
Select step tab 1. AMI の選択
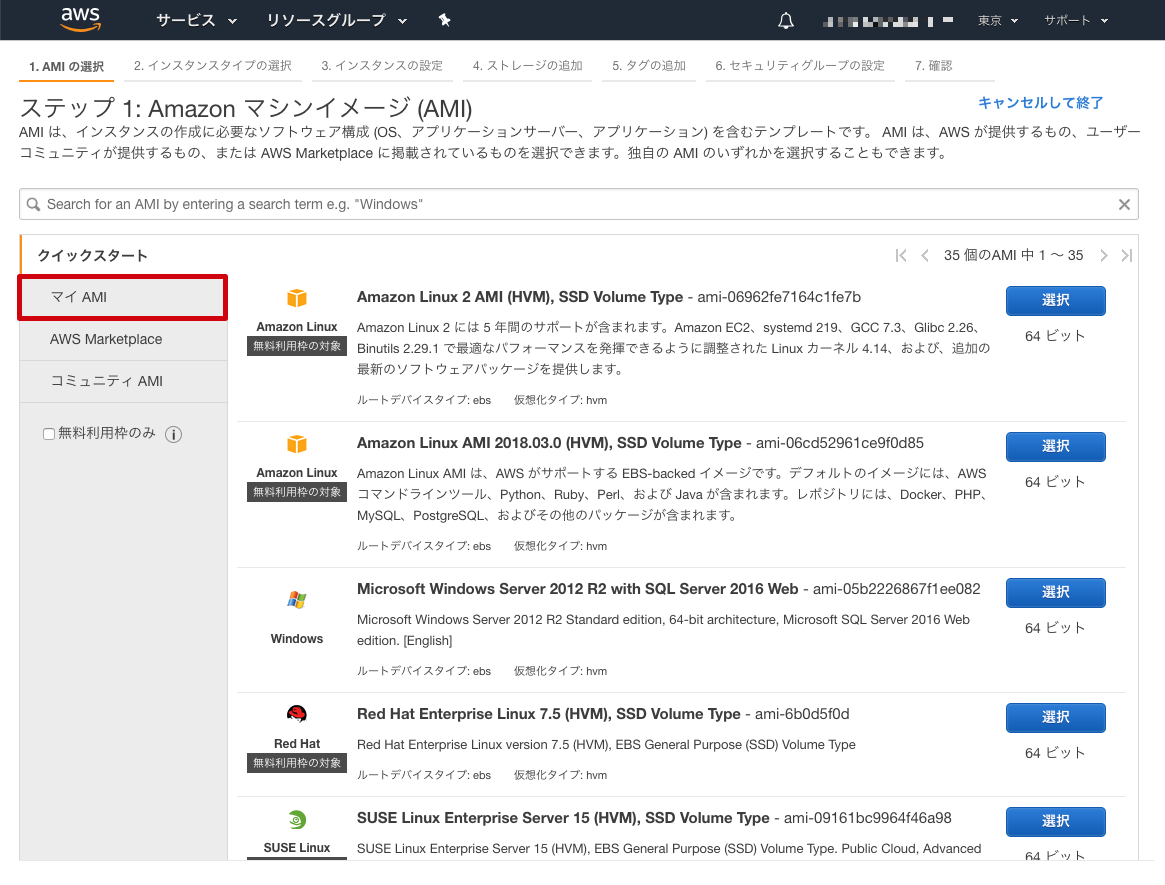(66, 66)
